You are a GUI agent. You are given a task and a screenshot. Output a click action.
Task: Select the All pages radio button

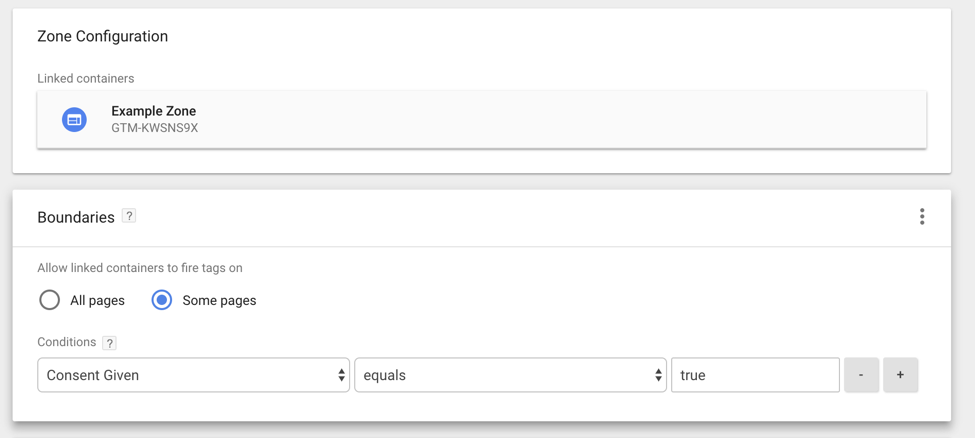(49, 301)
